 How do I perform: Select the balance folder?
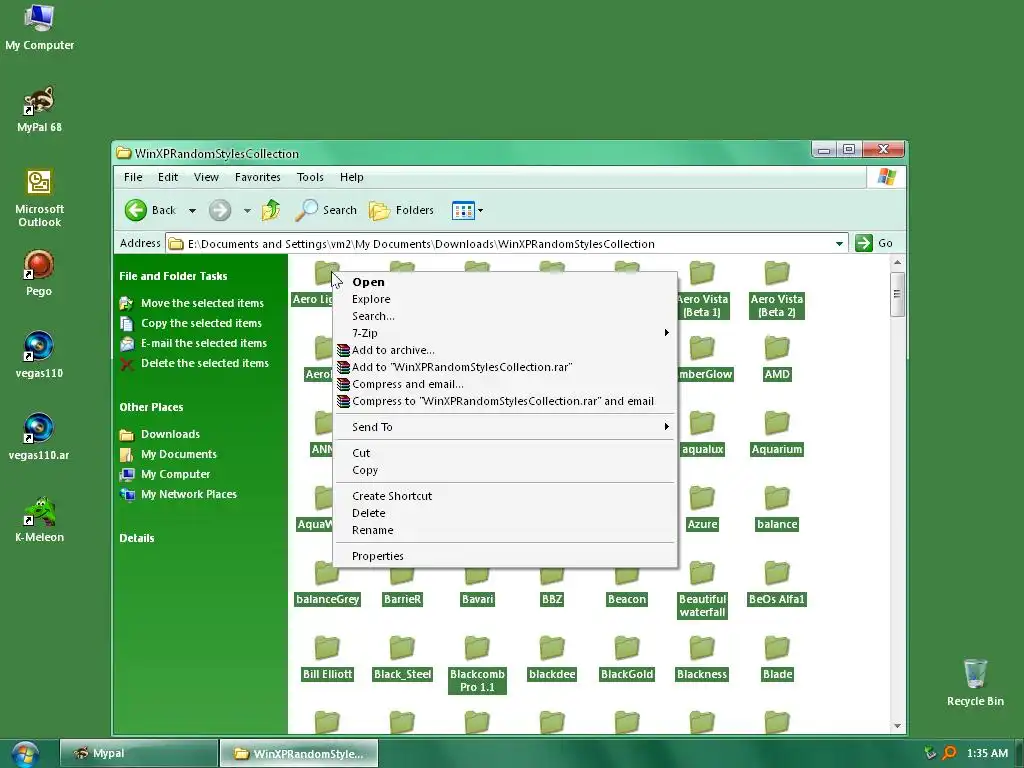click(x=777, y=508)
